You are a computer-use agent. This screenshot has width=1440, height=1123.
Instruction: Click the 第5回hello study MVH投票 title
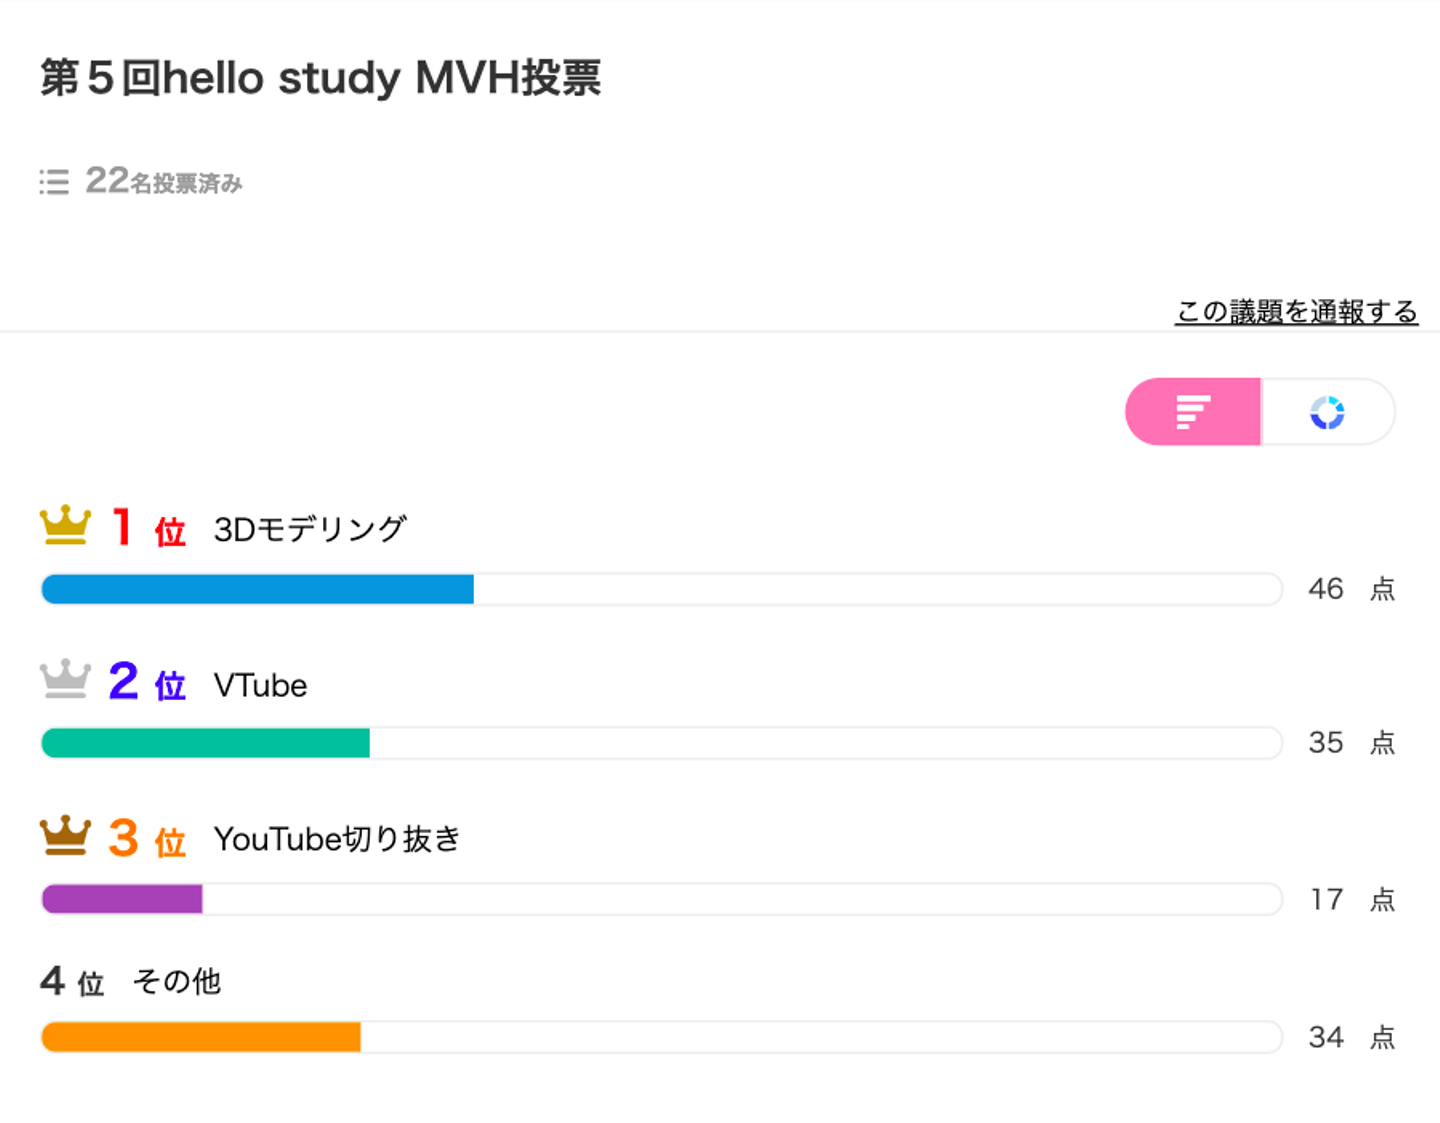[320, 78]
